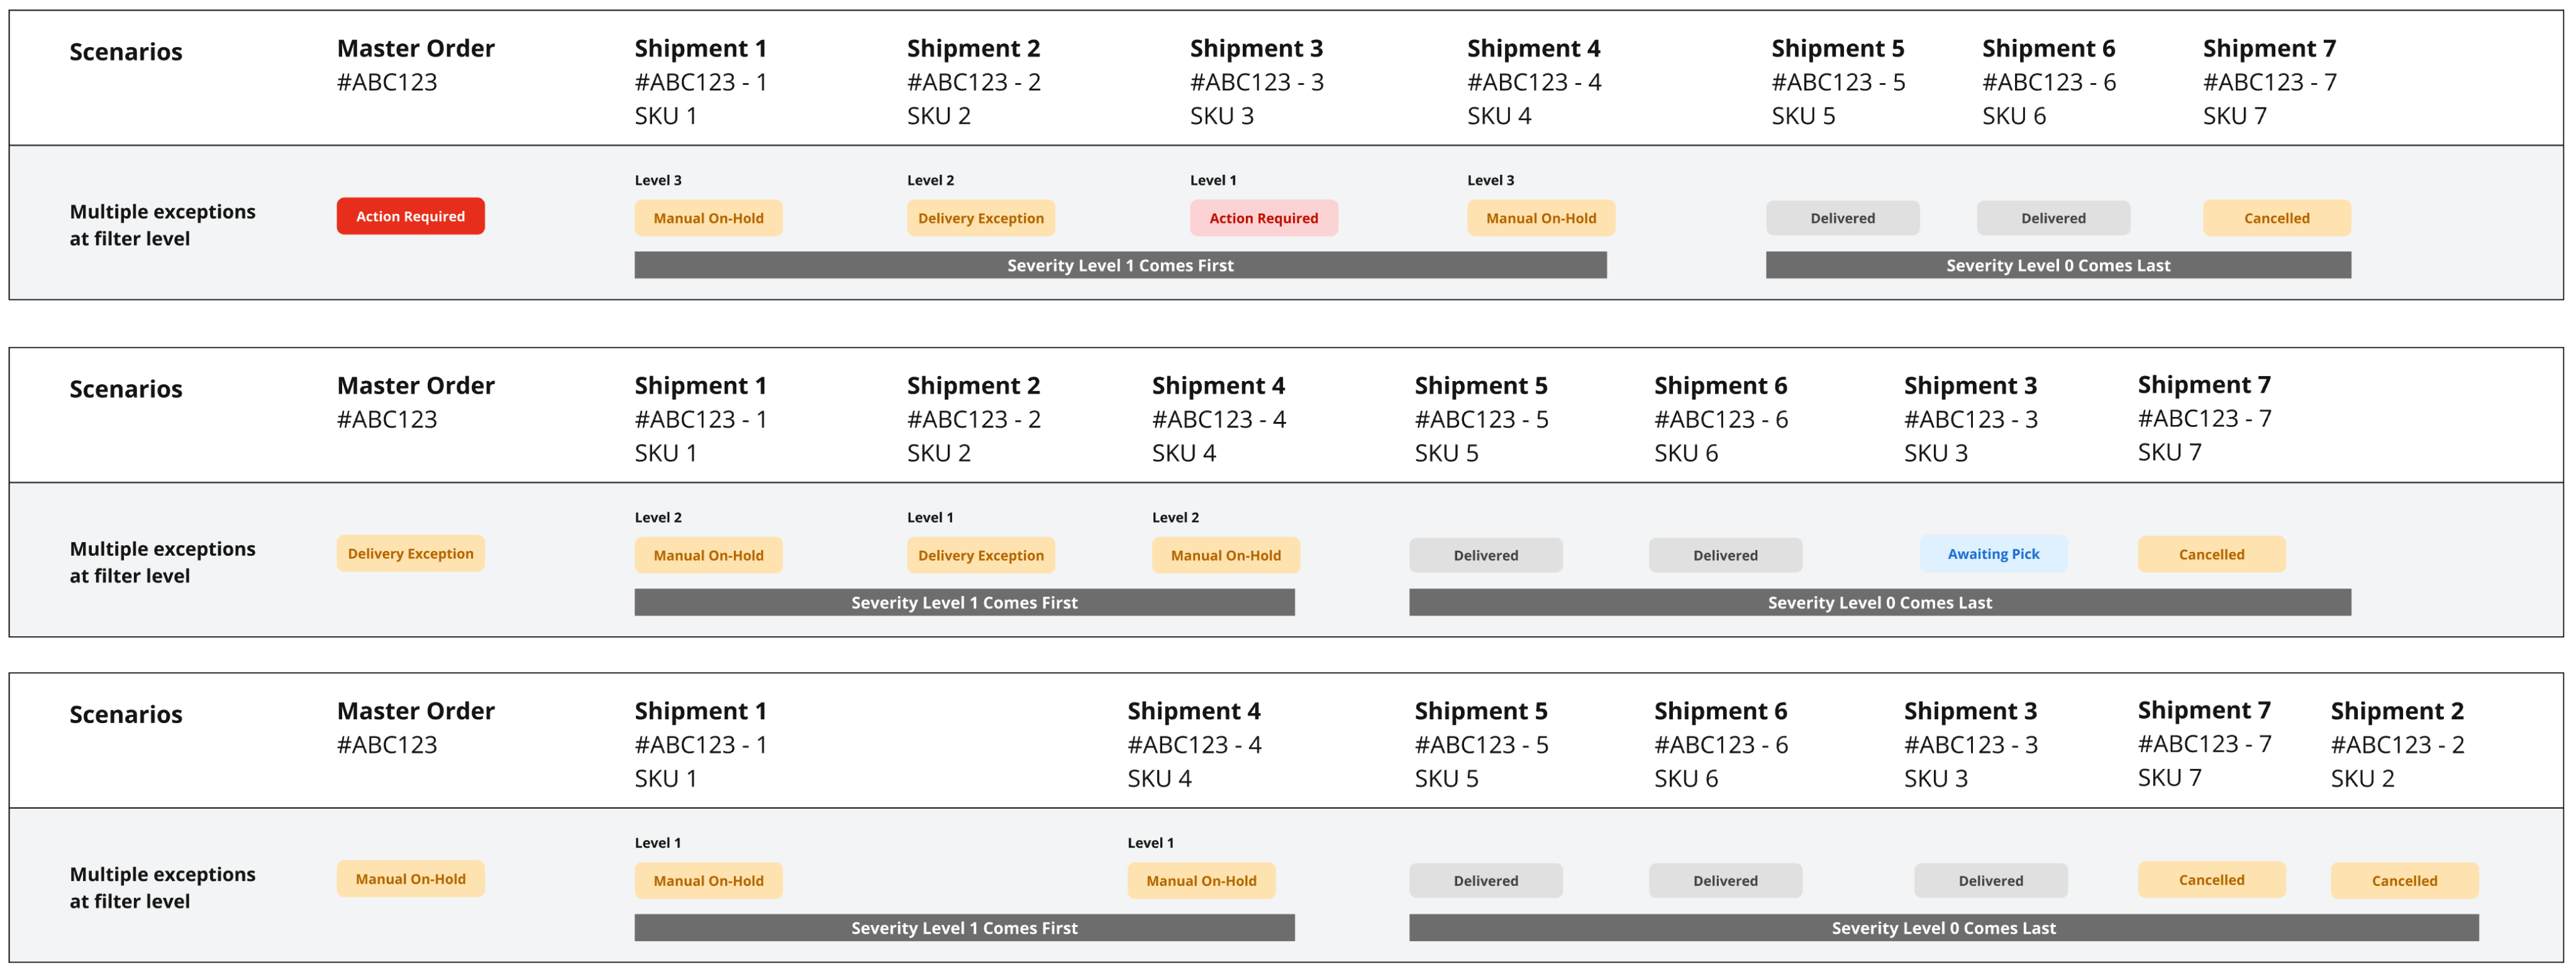Click Delivery Exception badge in first scenario
The height and width of the screenshot is (974, 2576).
point(980,218)
